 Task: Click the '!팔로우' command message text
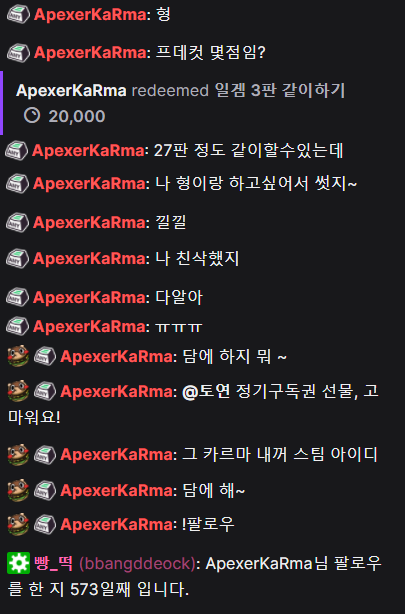pyautogui.click(x=208, y=524)
